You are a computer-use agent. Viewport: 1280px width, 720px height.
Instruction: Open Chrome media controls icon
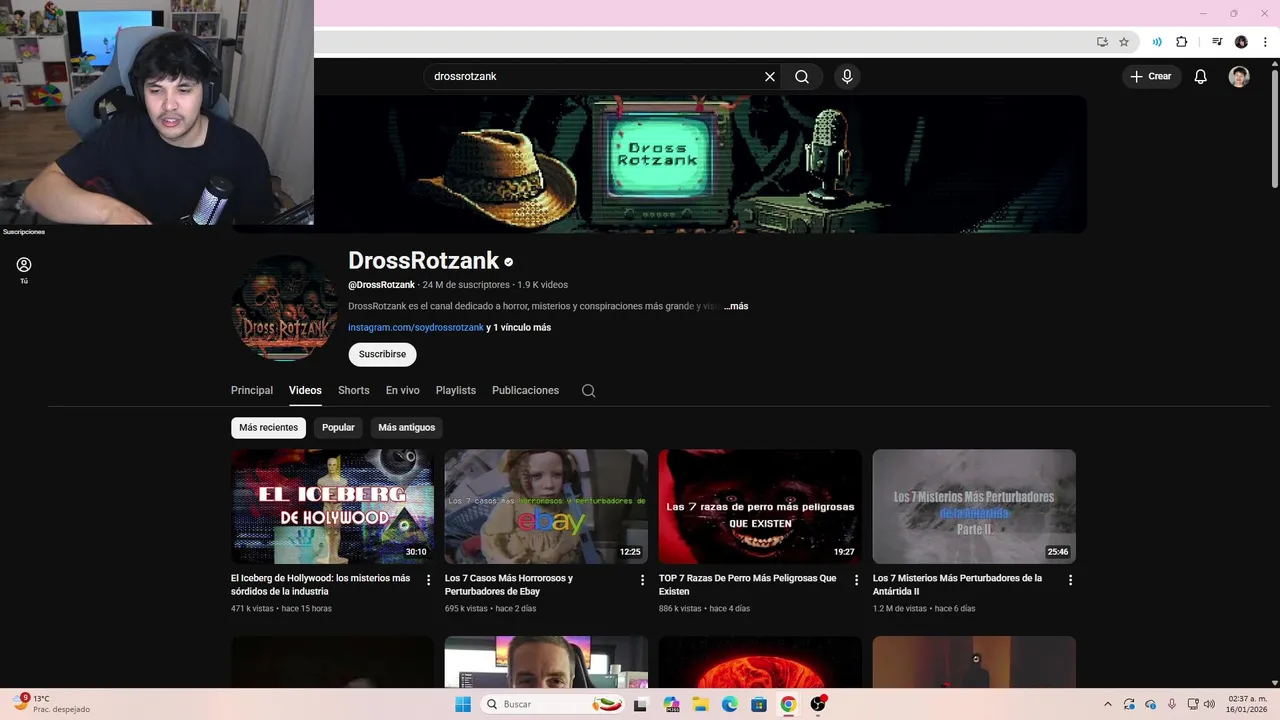(1217, 42)
